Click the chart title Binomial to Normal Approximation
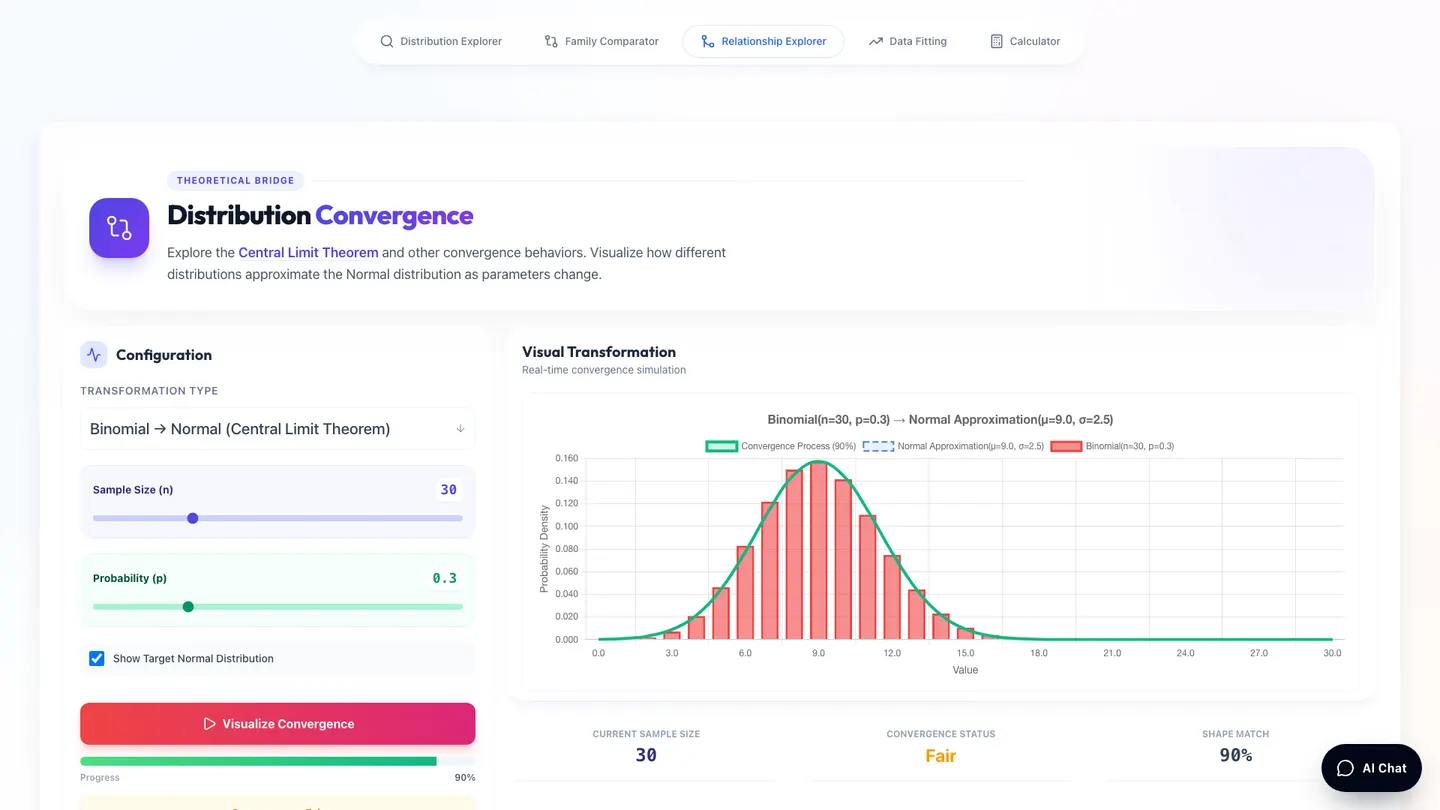 940,420
